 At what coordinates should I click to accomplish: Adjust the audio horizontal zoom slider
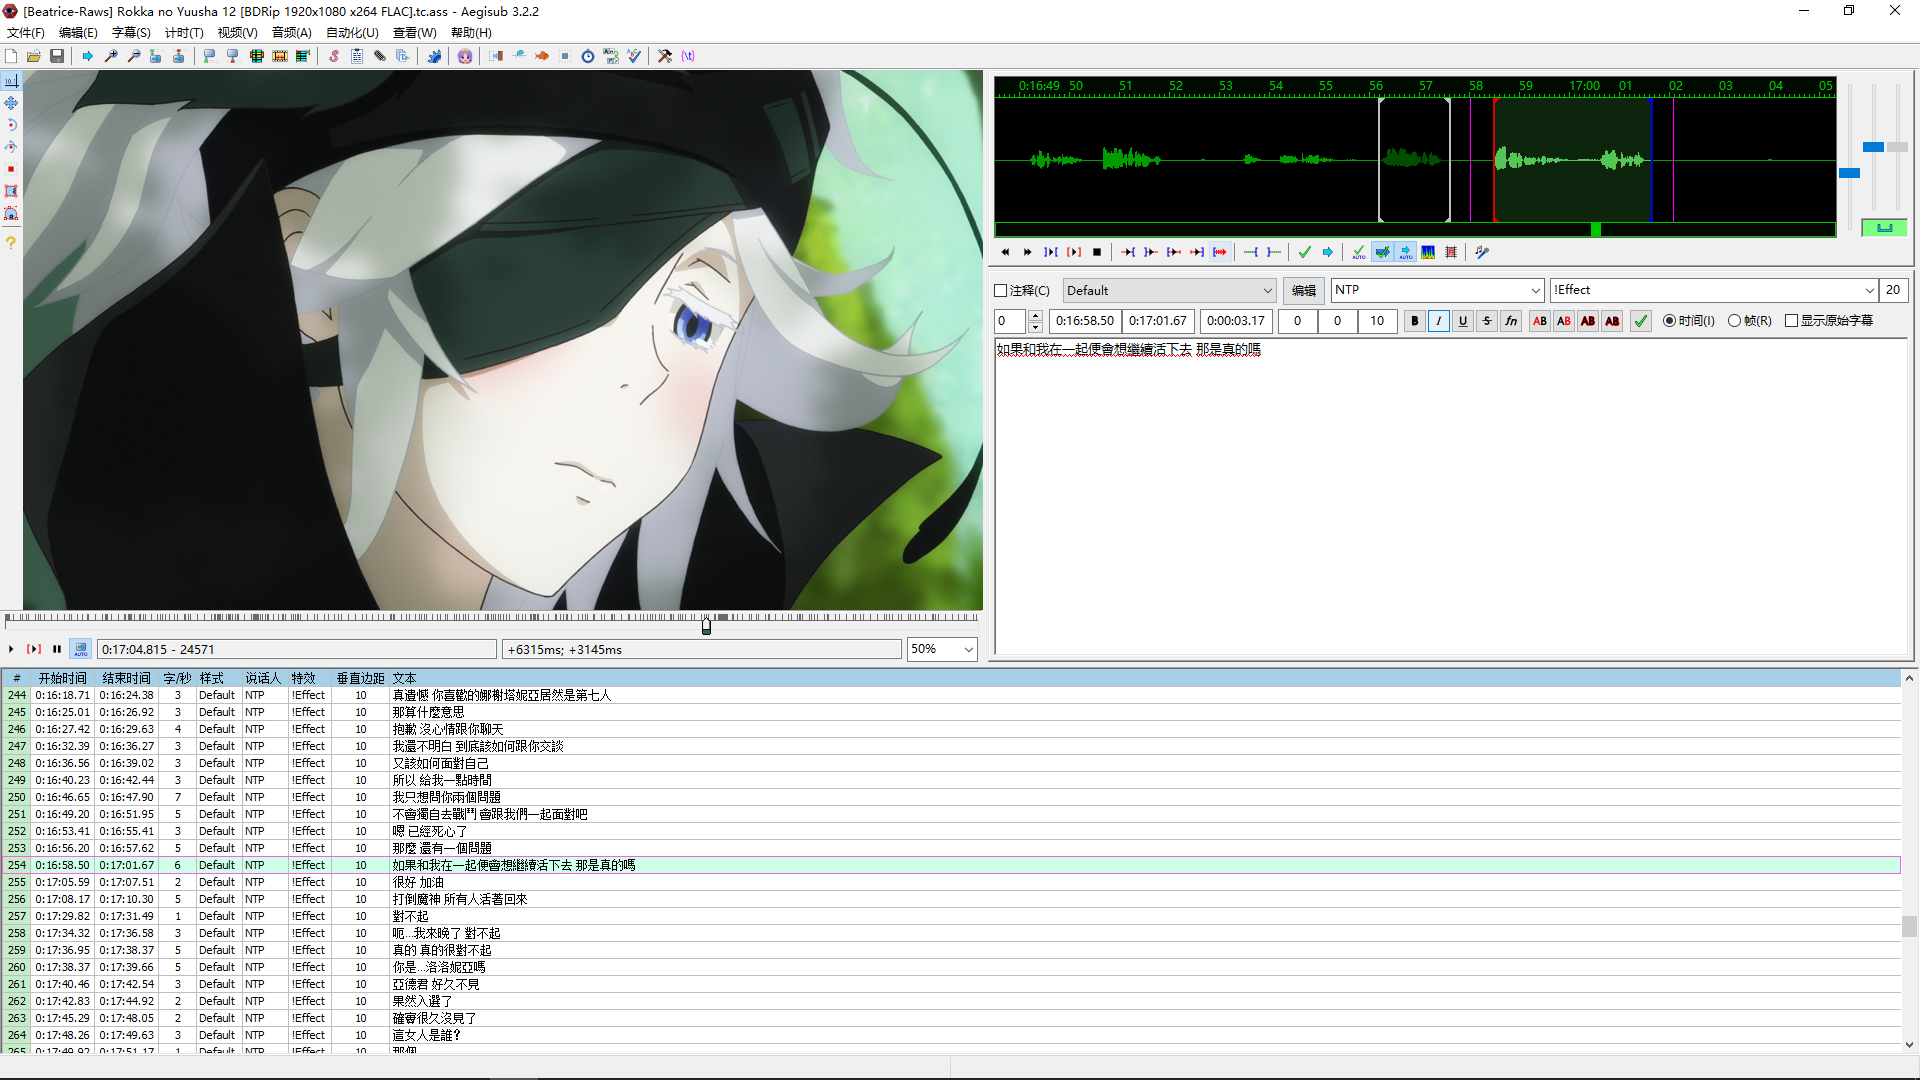point(1849,173)
